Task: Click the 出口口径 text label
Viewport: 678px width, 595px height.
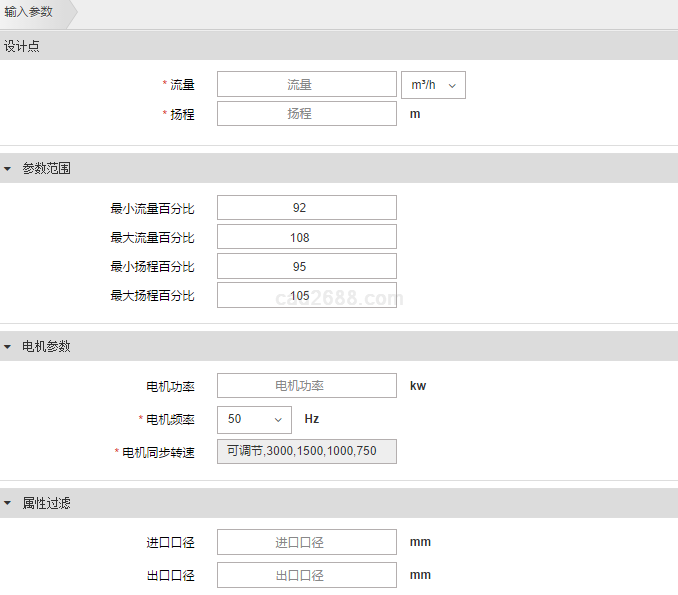Action: 170,576
